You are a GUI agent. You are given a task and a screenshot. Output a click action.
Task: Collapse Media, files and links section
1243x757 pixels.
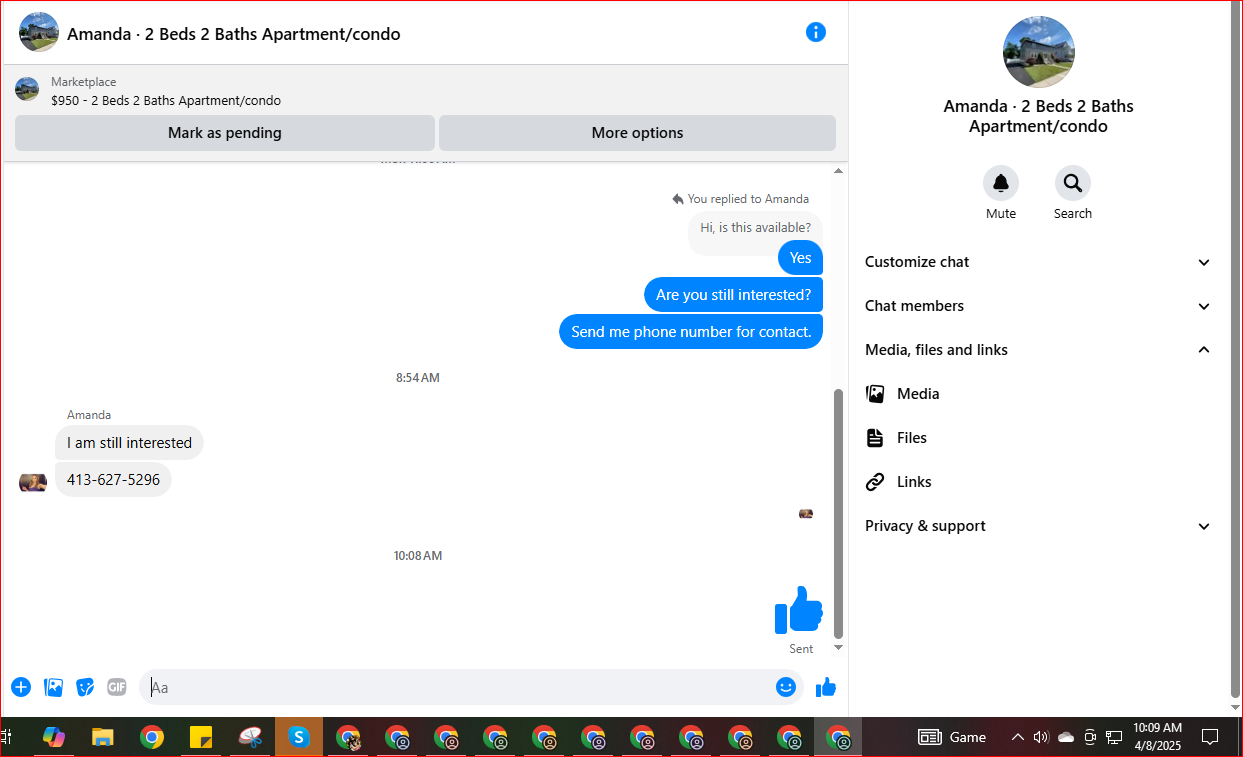point(1038,350)
